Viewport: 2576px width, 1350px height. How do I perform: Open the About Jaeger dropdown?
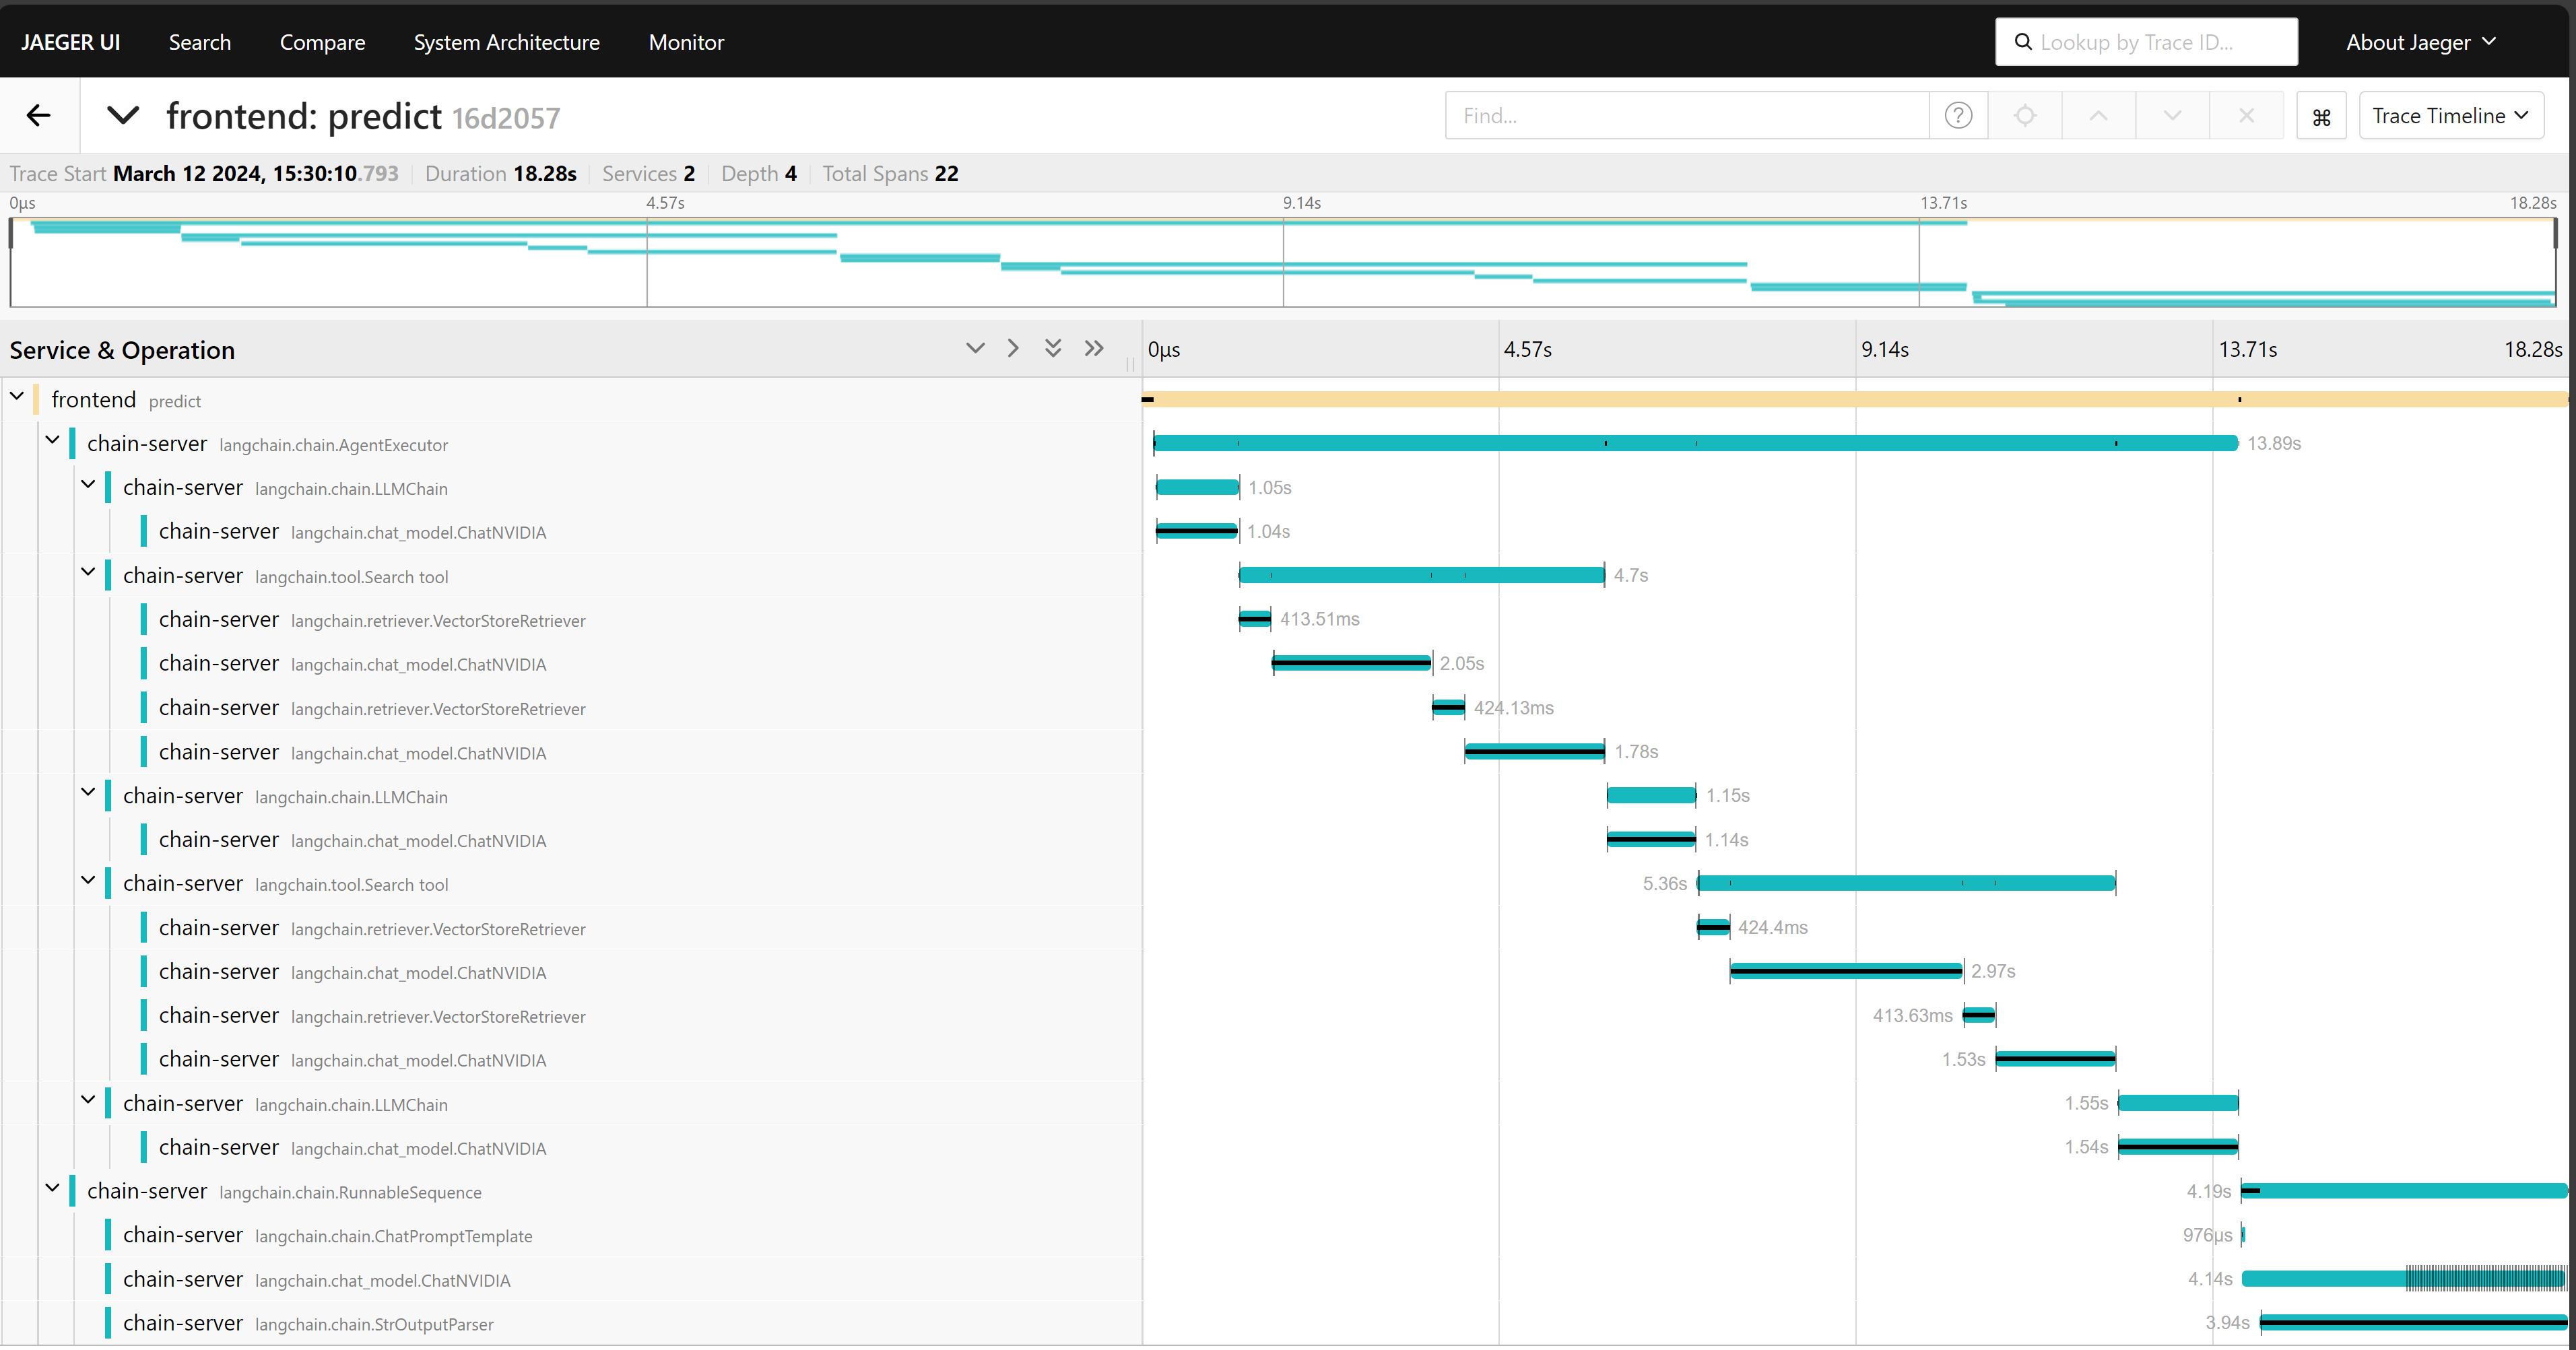tap(2421, 42)
